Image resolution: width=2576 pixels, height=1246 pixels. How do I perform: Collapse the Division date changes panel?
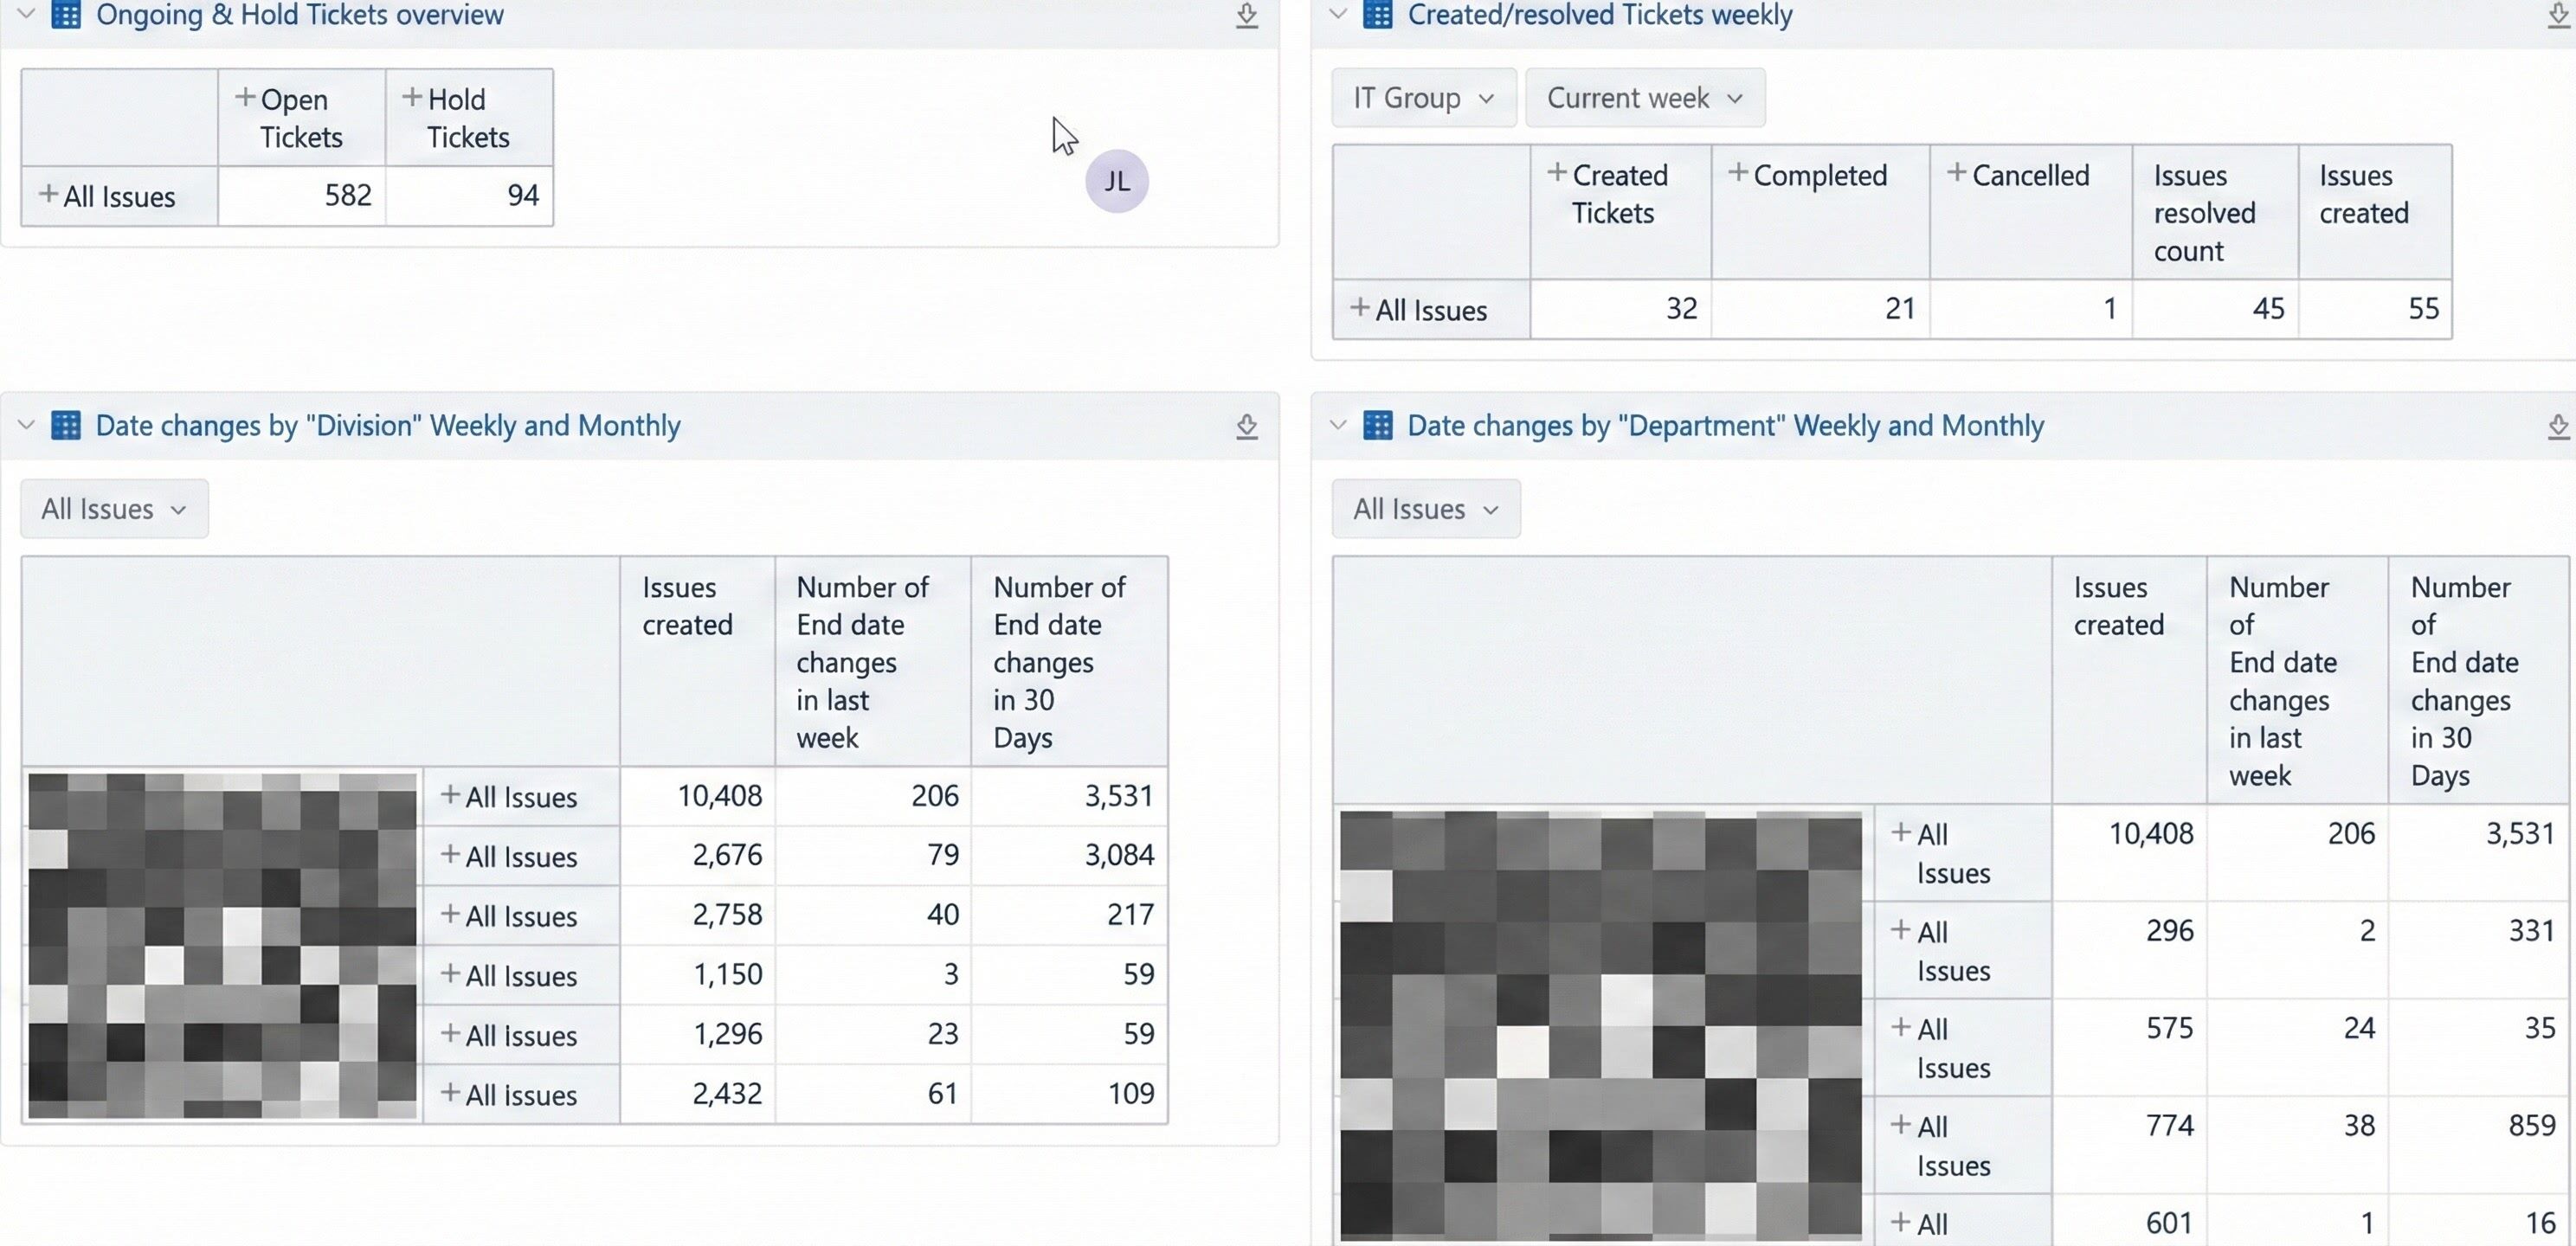pyautogui.click(x=27, y=425)
